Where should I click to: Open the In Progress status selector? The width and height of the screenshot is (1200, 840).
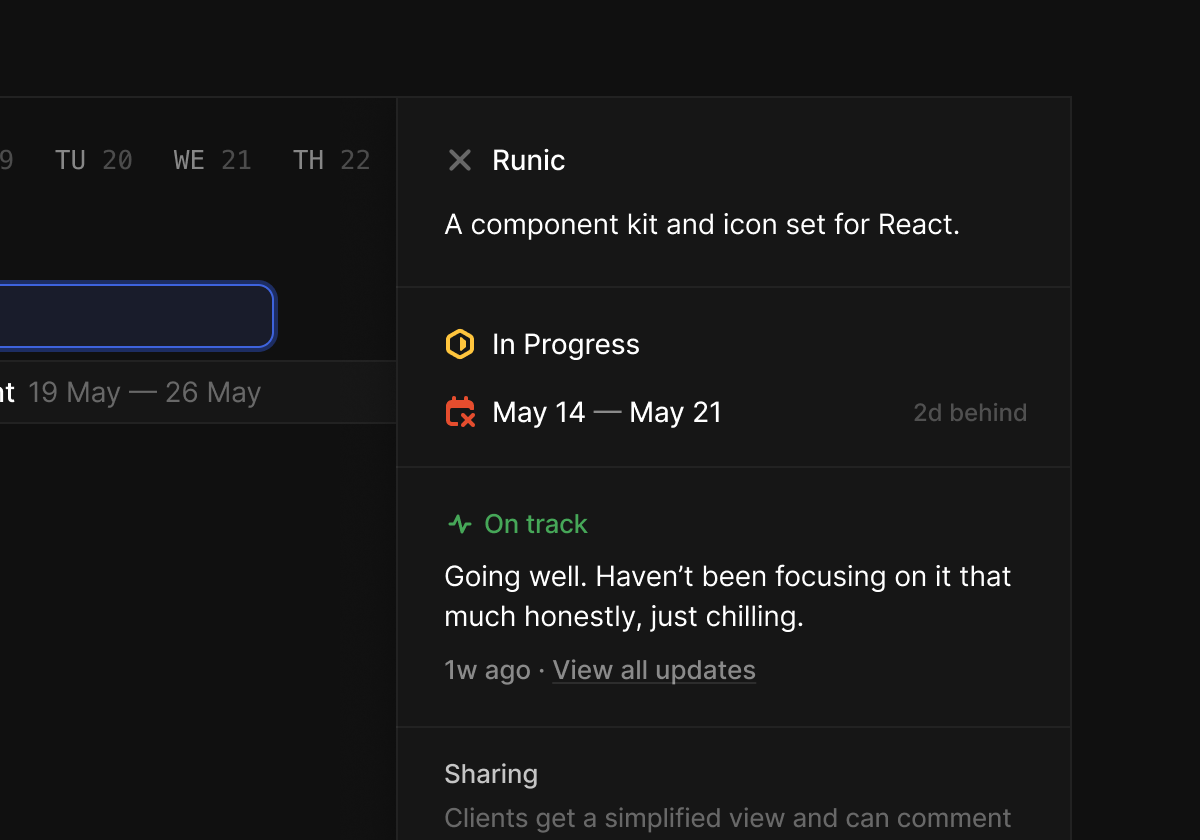pyautogui.click(x=565, y=344)
